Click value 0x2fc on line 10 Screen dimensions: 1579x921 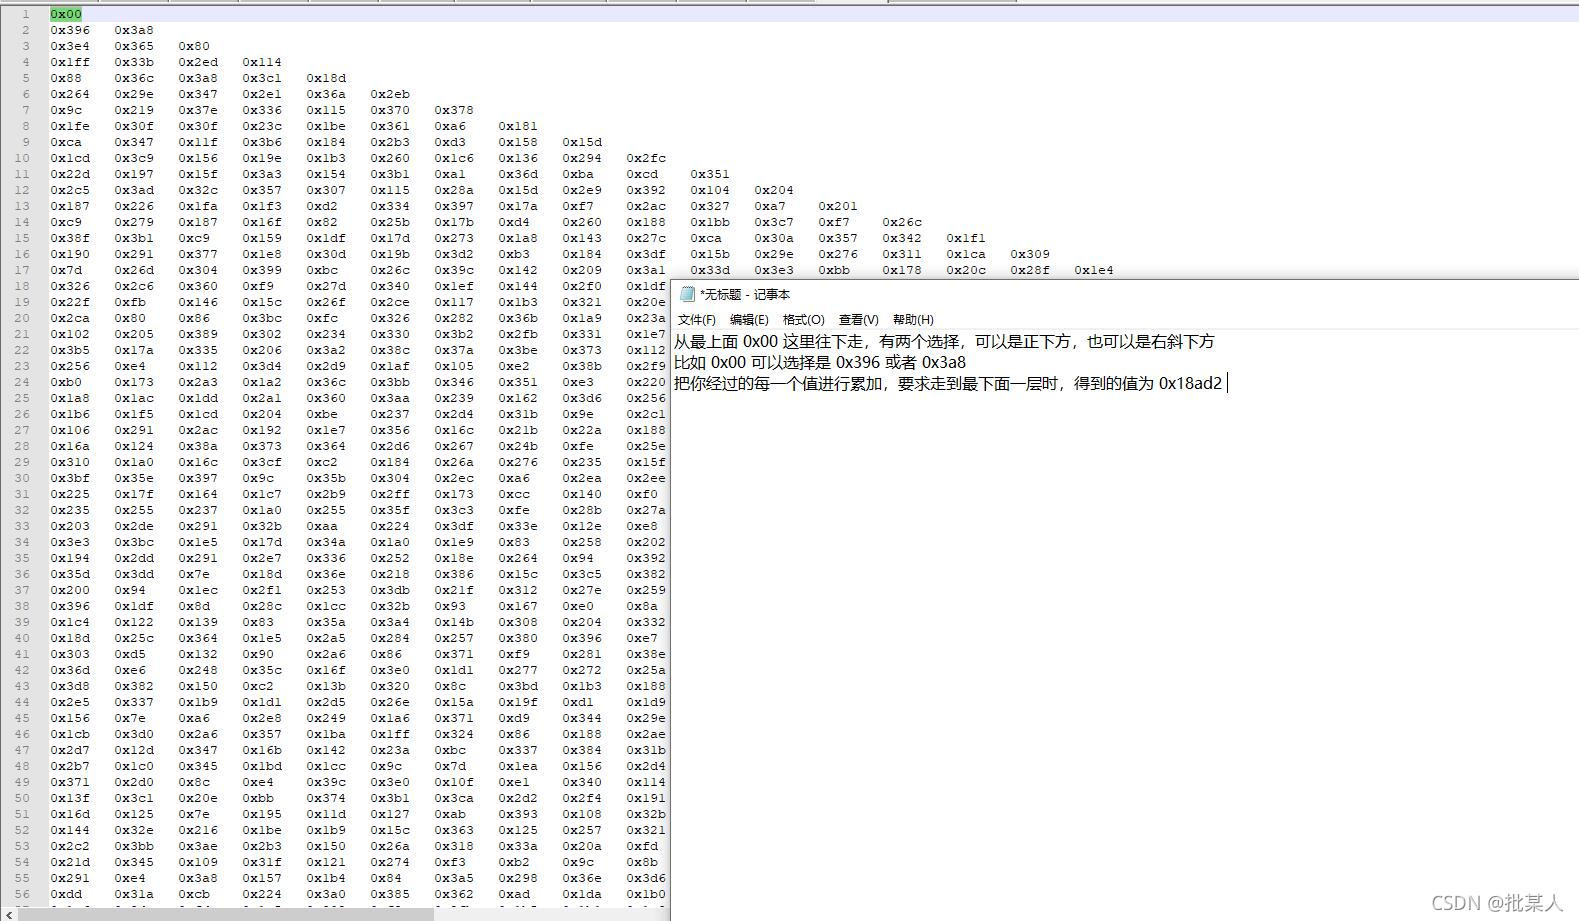point(646,158)
